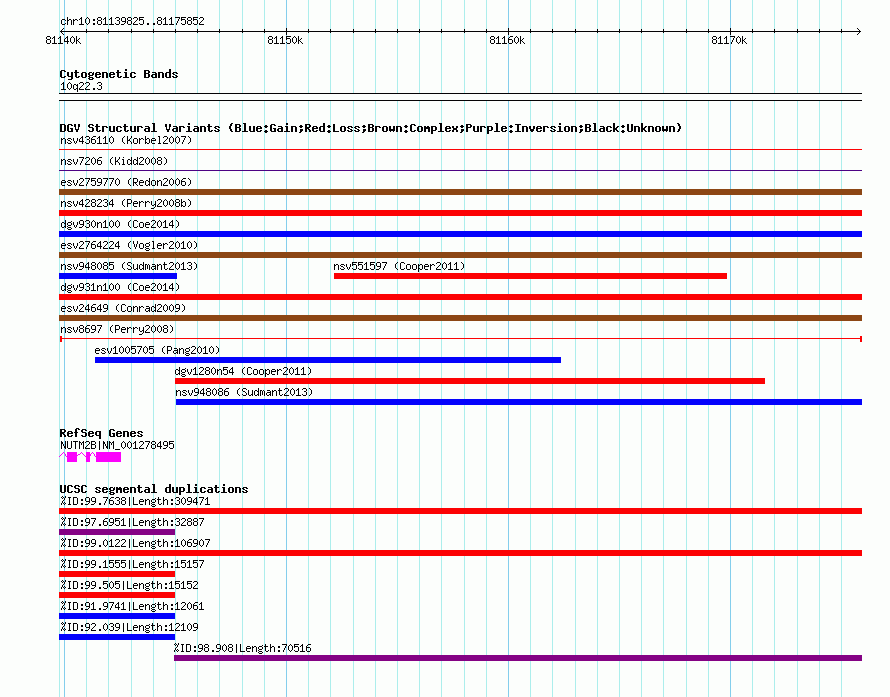Click the blue bar under %ID:91.9741
This screenshot has width=890, height=697.
pos(117,616)
